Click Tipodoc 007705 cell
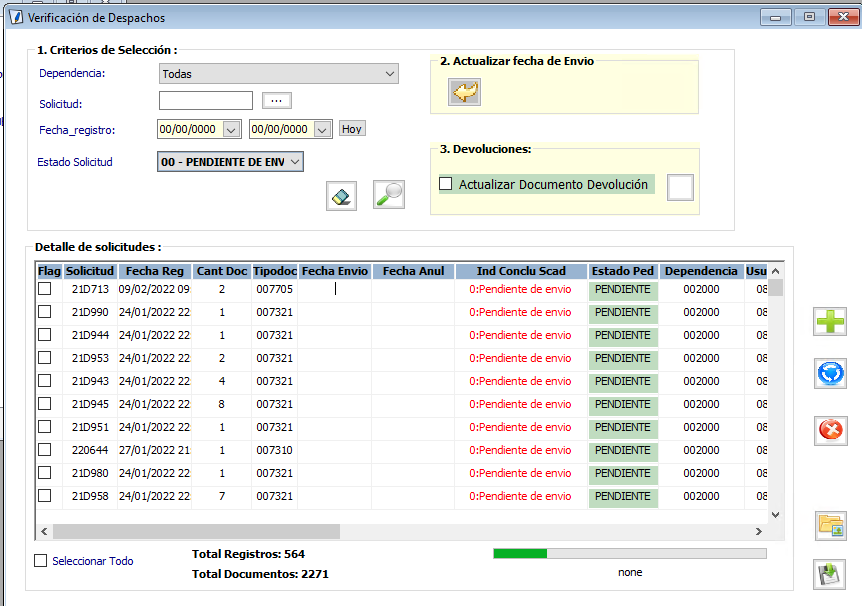This screenshot has height=606, width=862. click(274, 289)
